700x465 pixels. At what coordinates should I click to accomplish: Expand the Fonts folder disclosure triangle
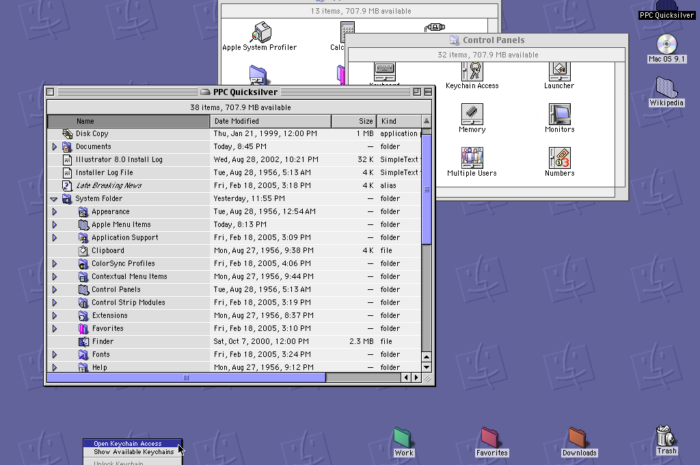54,355
